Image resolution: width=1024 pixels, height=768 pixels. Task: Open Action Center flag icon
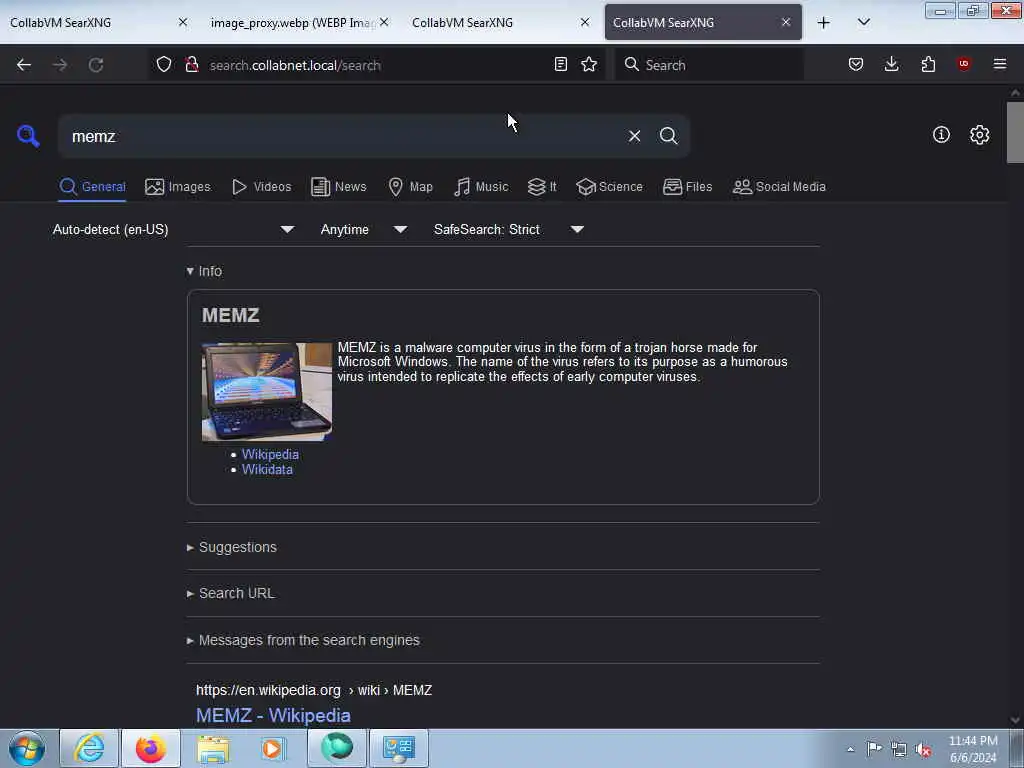point(874,748)
